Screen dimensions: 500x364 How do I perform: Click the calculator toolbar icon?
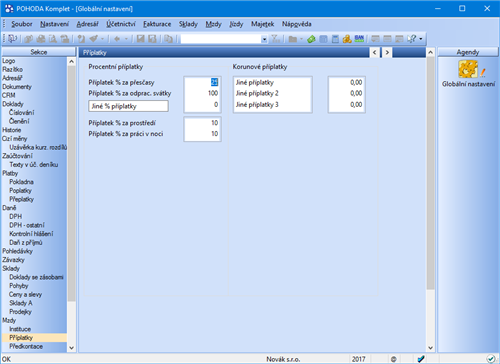(335, 39)
